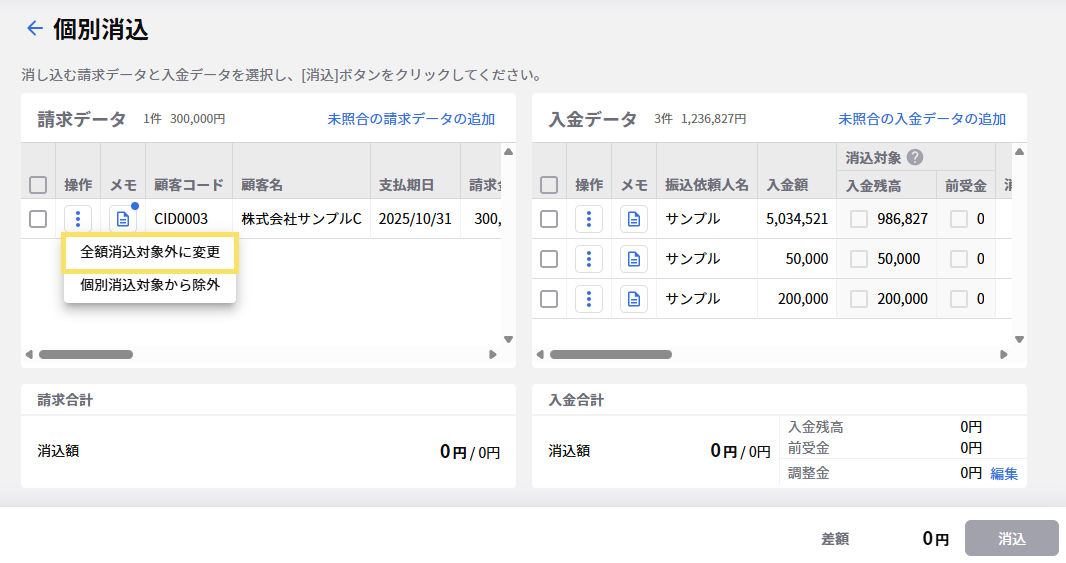Screen dimensions: 1066x563
Task: Click the horizontal scrollbar under the 請求データ table
Action: [86, 354]
